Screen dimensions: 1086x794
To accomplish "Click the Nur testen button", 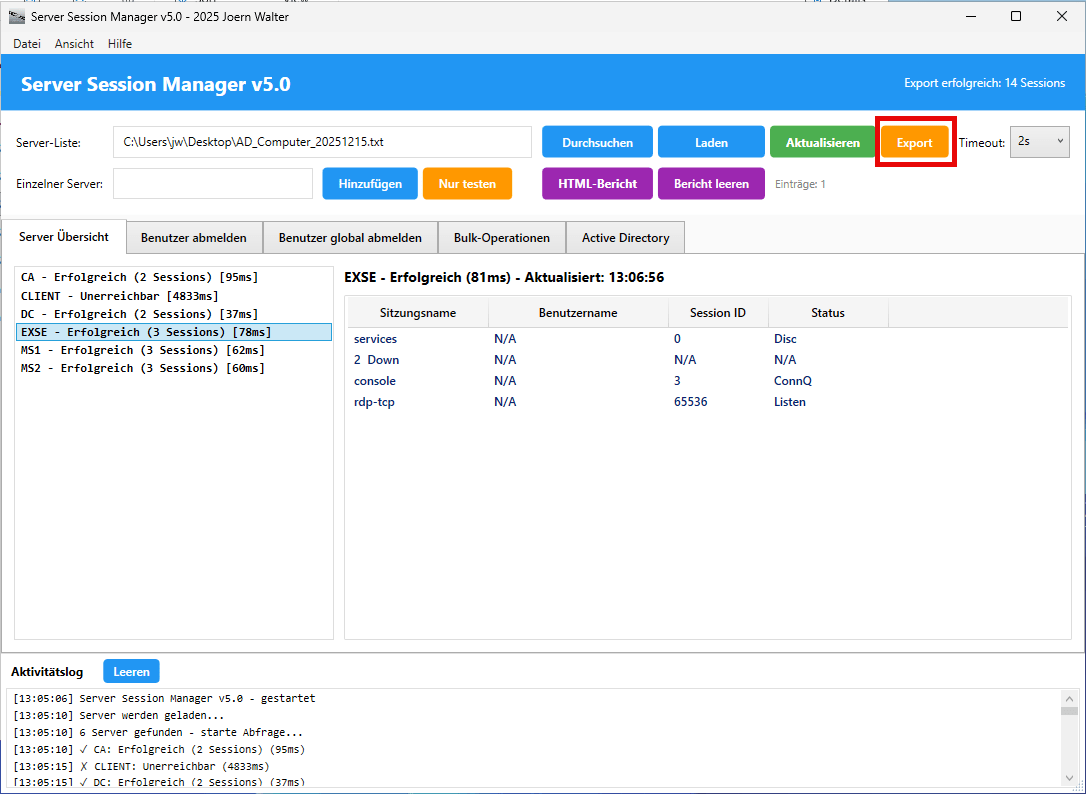I will 467,184.
